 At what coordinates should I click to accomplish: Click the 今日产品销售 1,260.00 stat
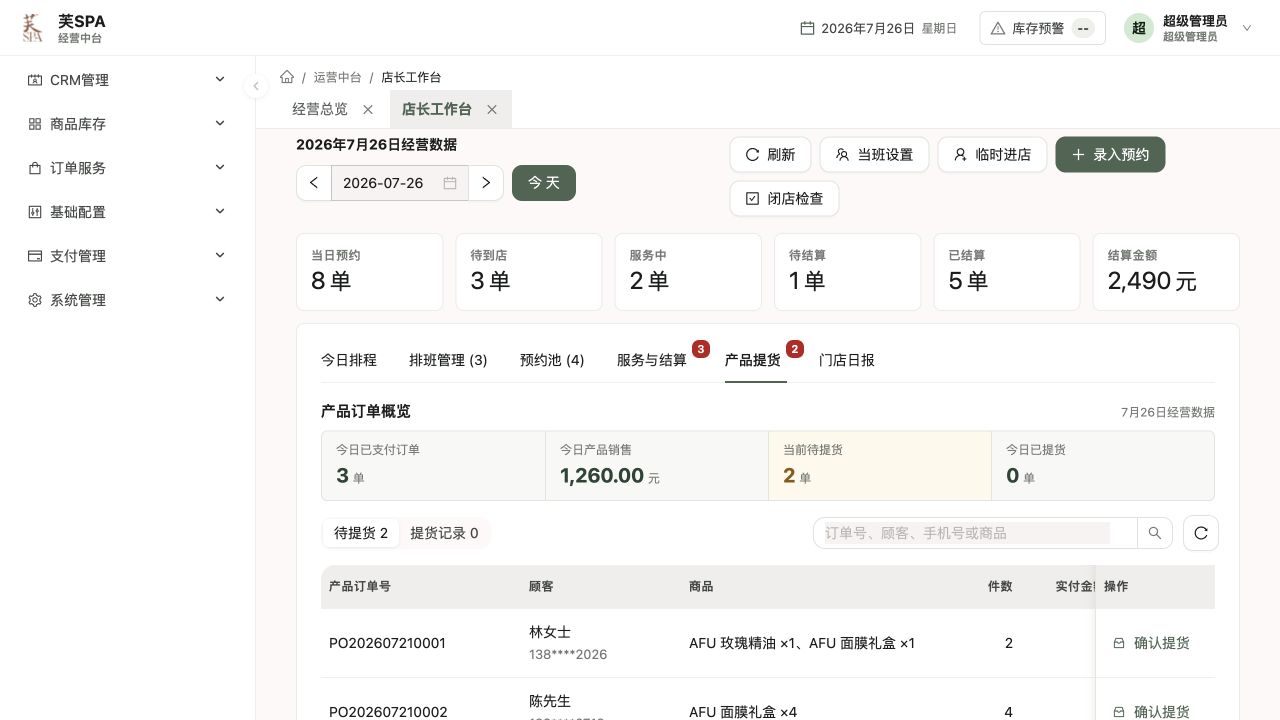[x=657, y=466]
